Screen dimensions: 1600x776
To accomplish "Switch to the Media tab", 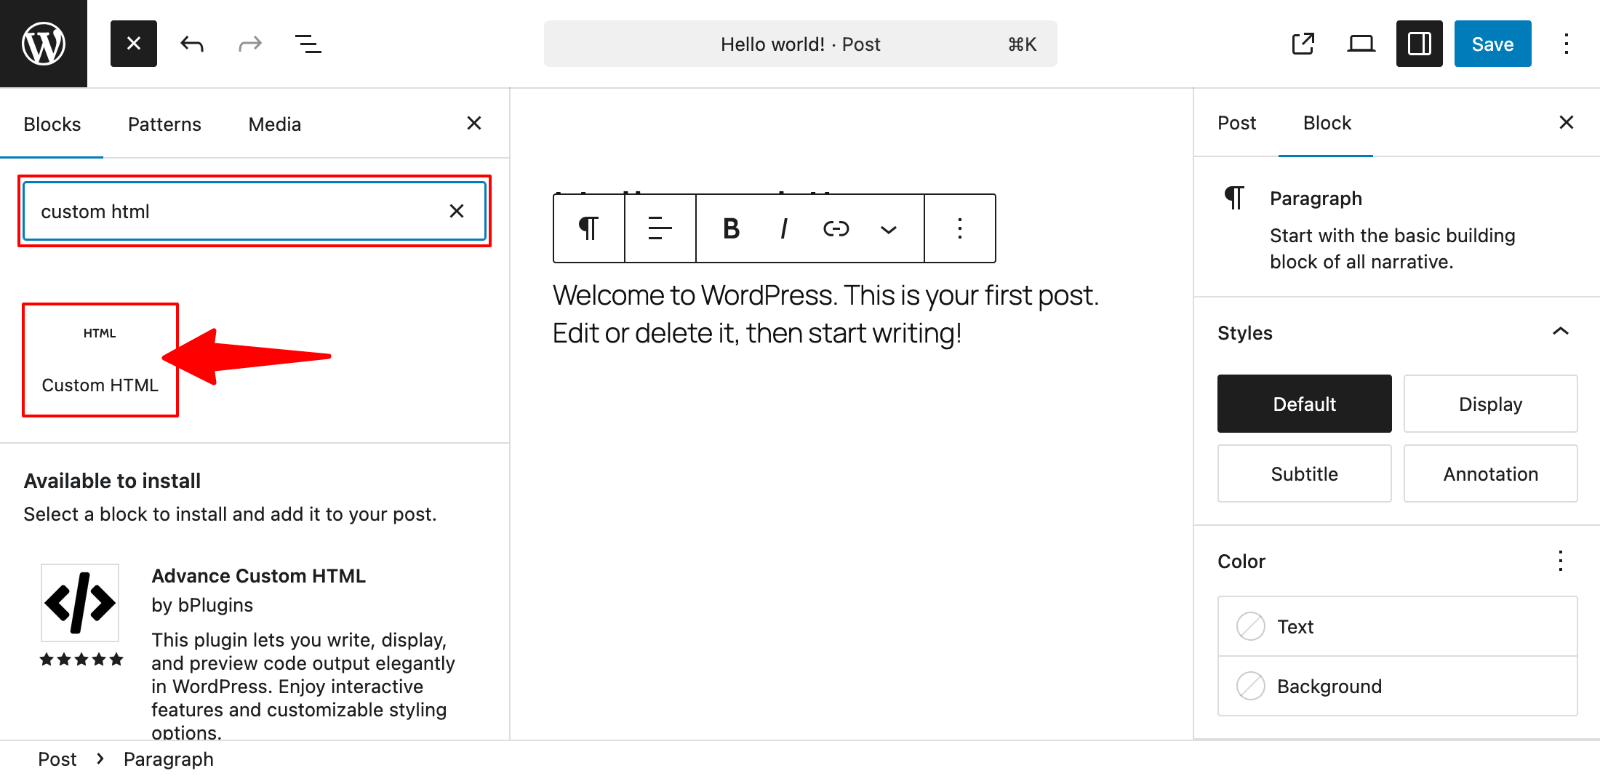I will (275, 124).
